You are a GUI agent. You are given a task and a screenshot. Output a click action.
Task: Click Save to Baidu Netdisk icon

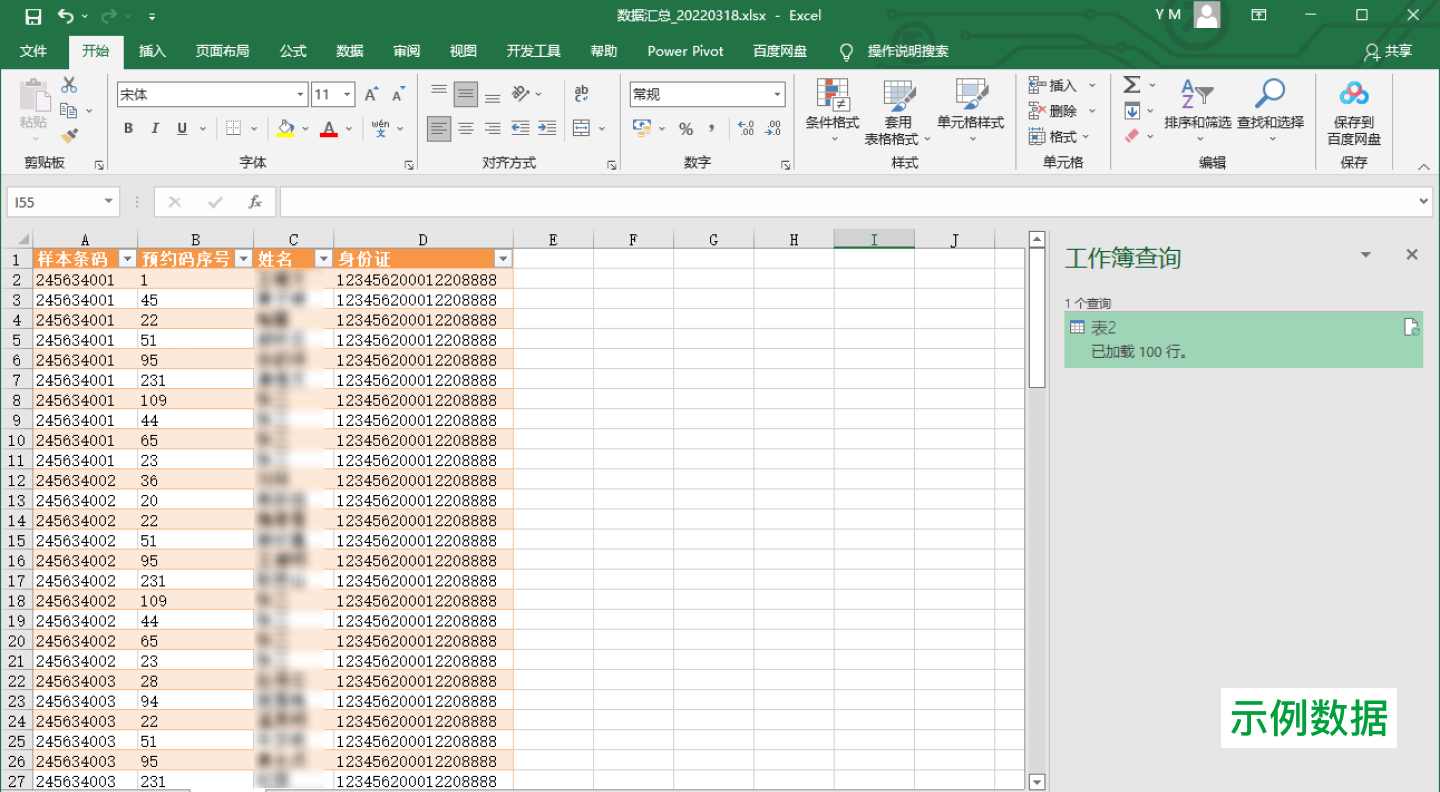pyautogui.click(x=1353, y=95)
